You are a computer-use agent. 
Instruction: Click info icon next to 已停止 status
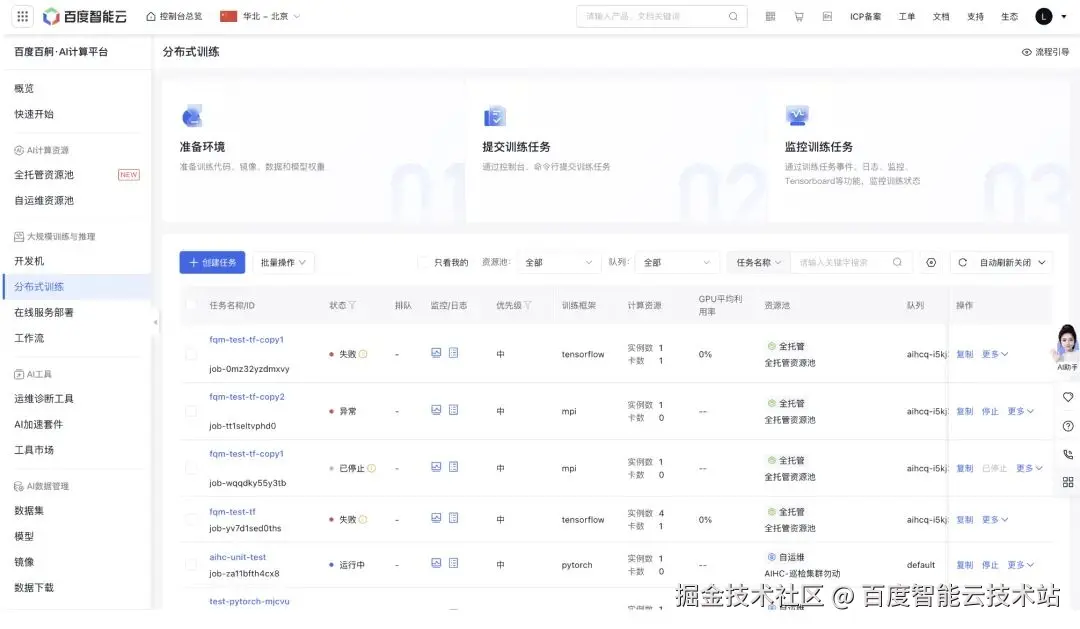click(371, 468)
